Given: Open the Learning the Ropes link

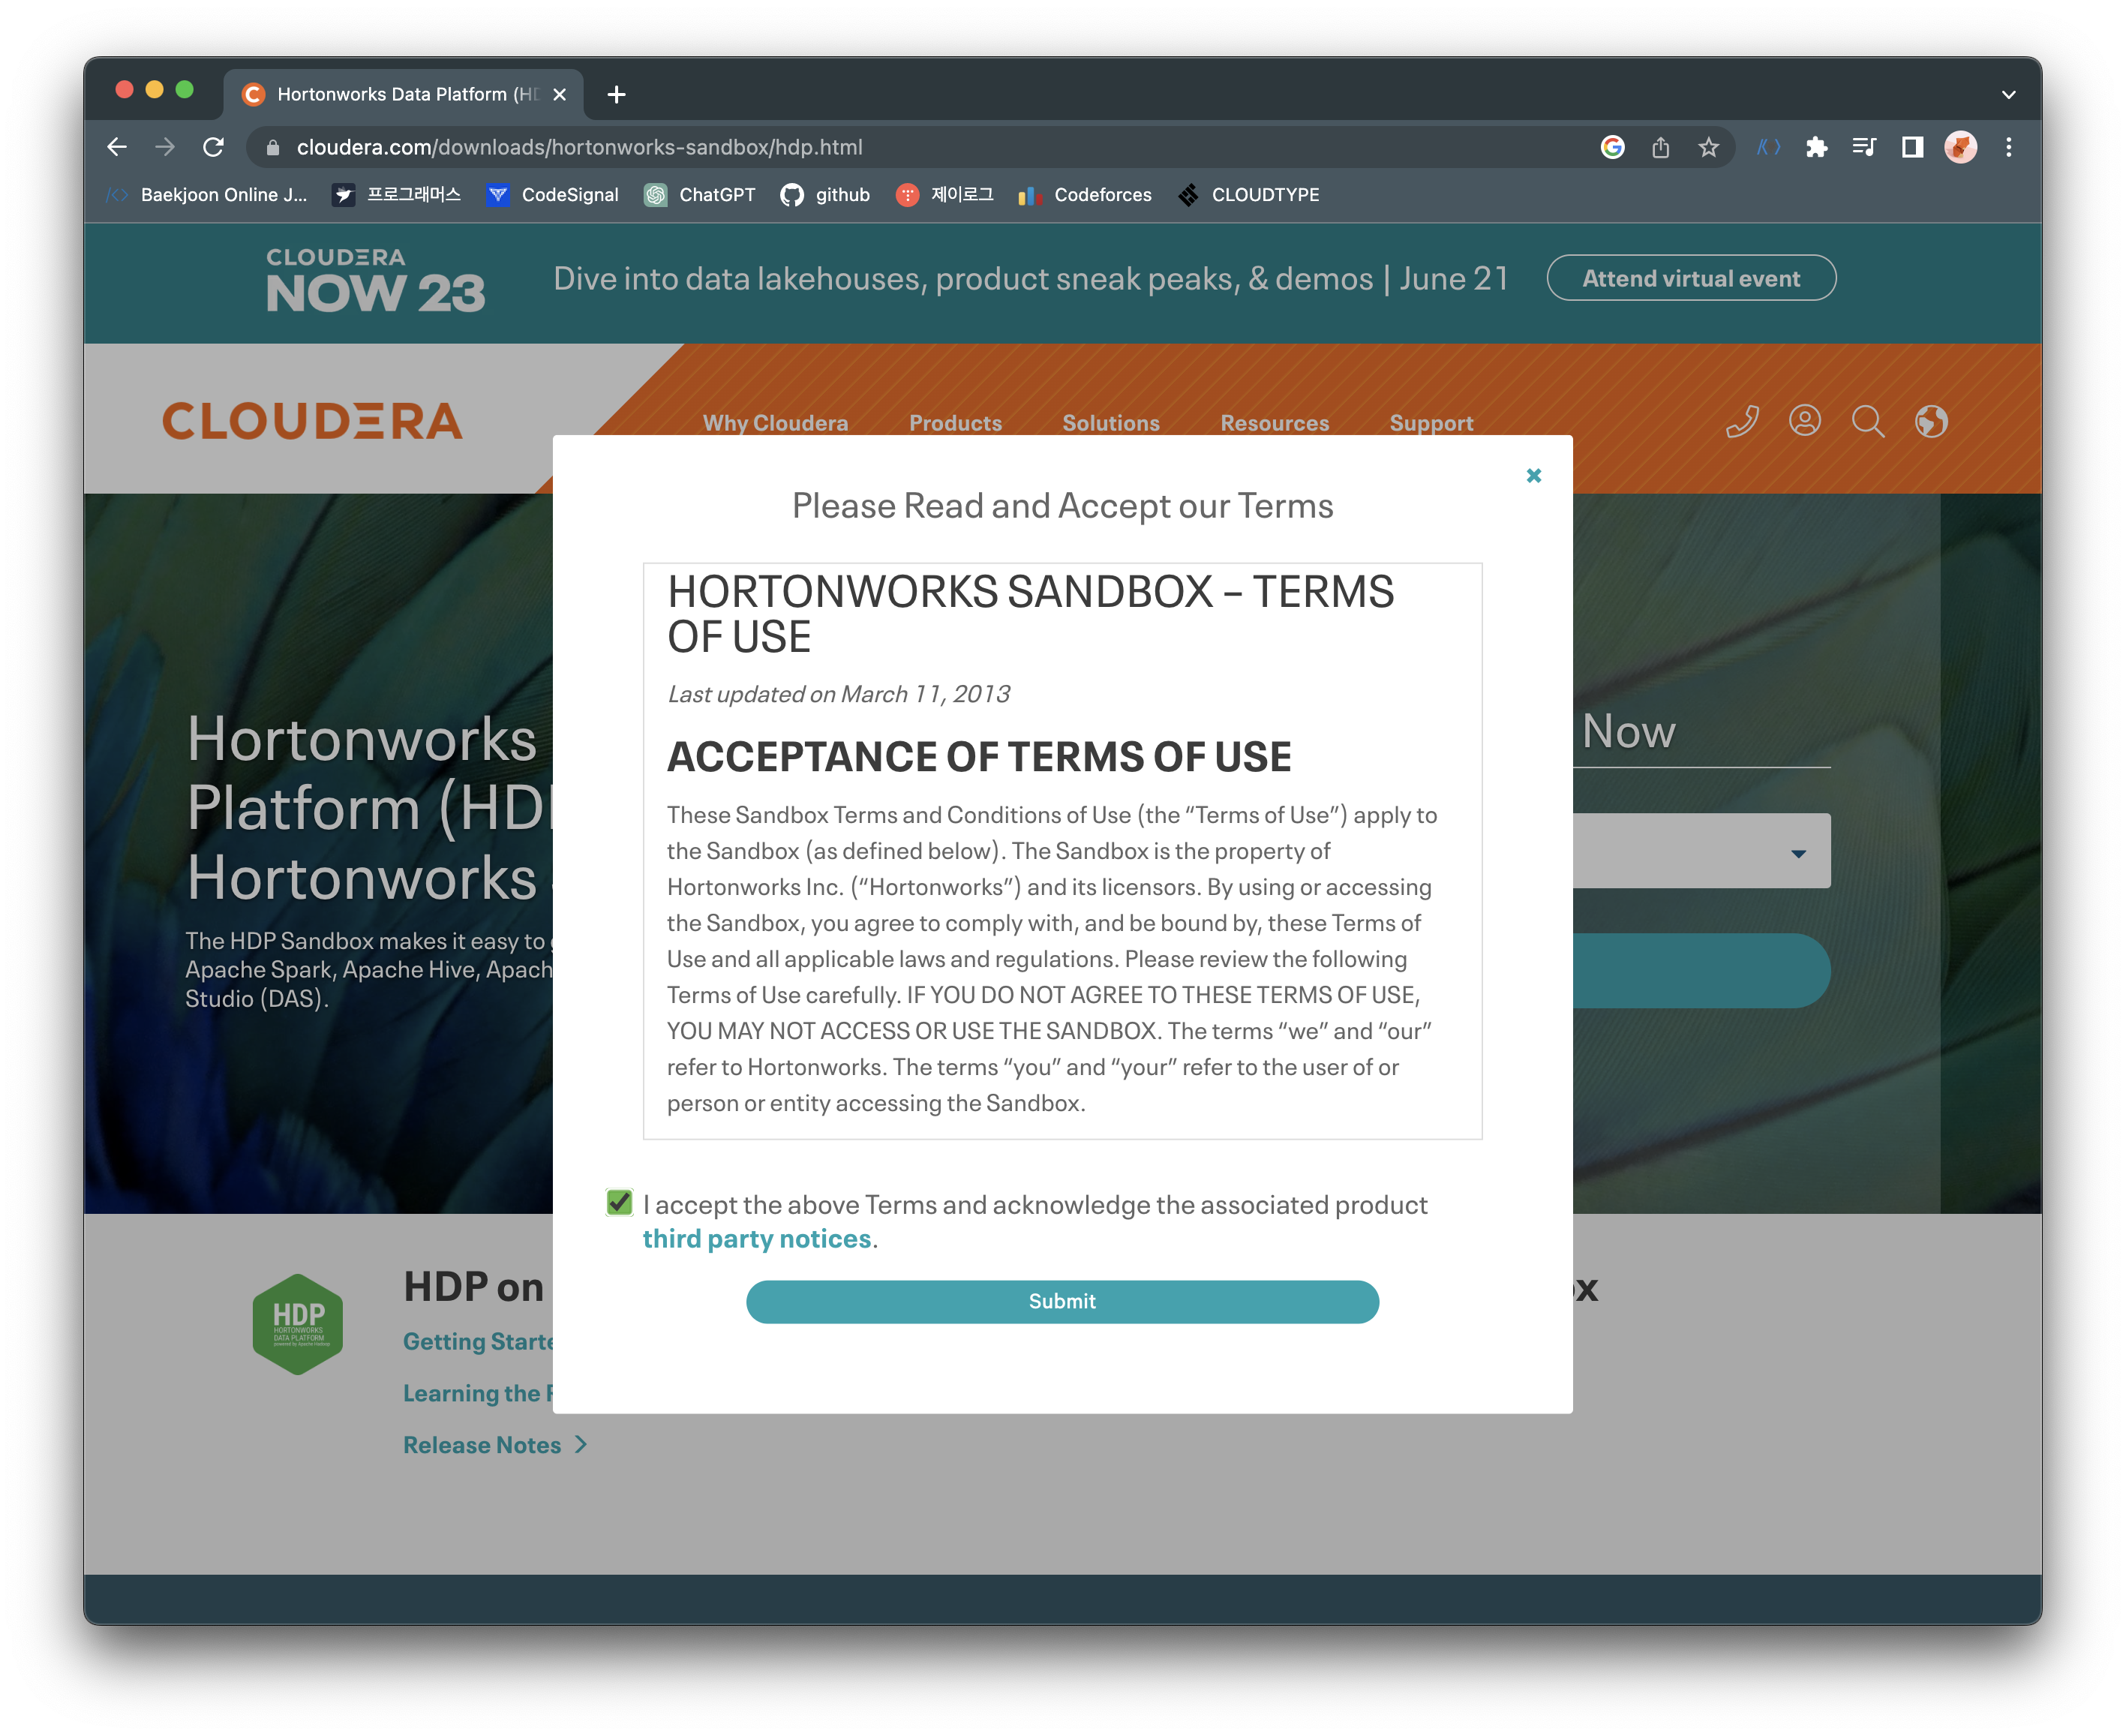Looking at the screenshot, I should point(478,1393).
